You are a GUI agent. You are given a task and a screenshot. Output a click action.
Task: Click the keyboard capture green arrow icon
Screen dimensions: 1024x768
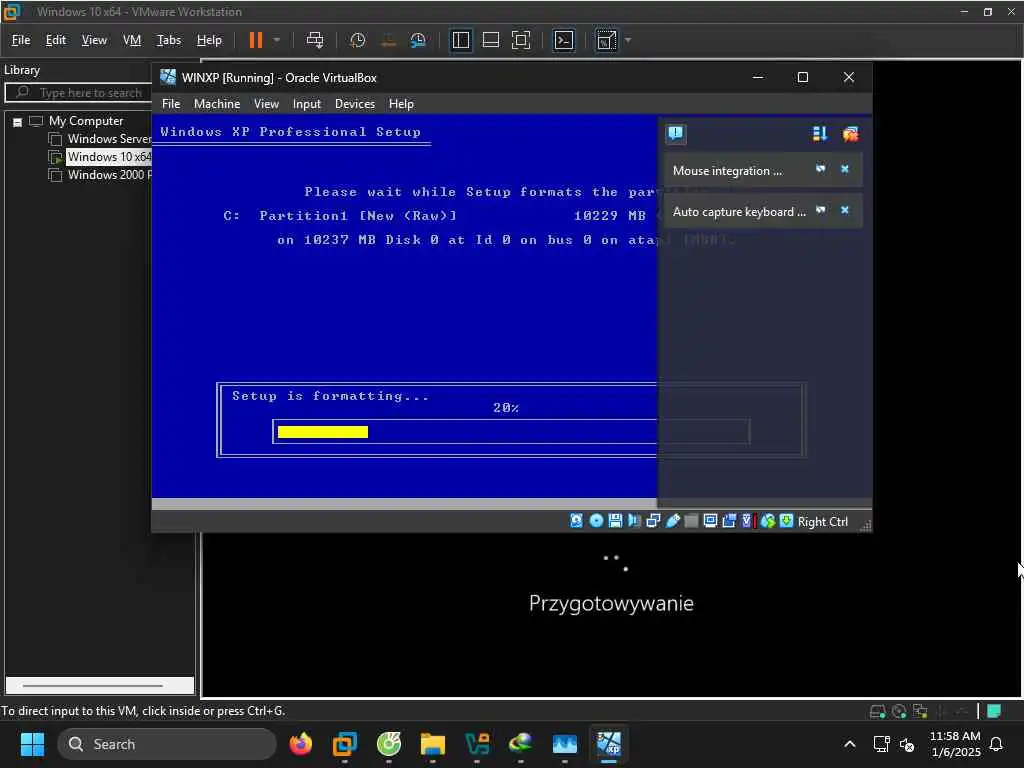pos(786,520)
